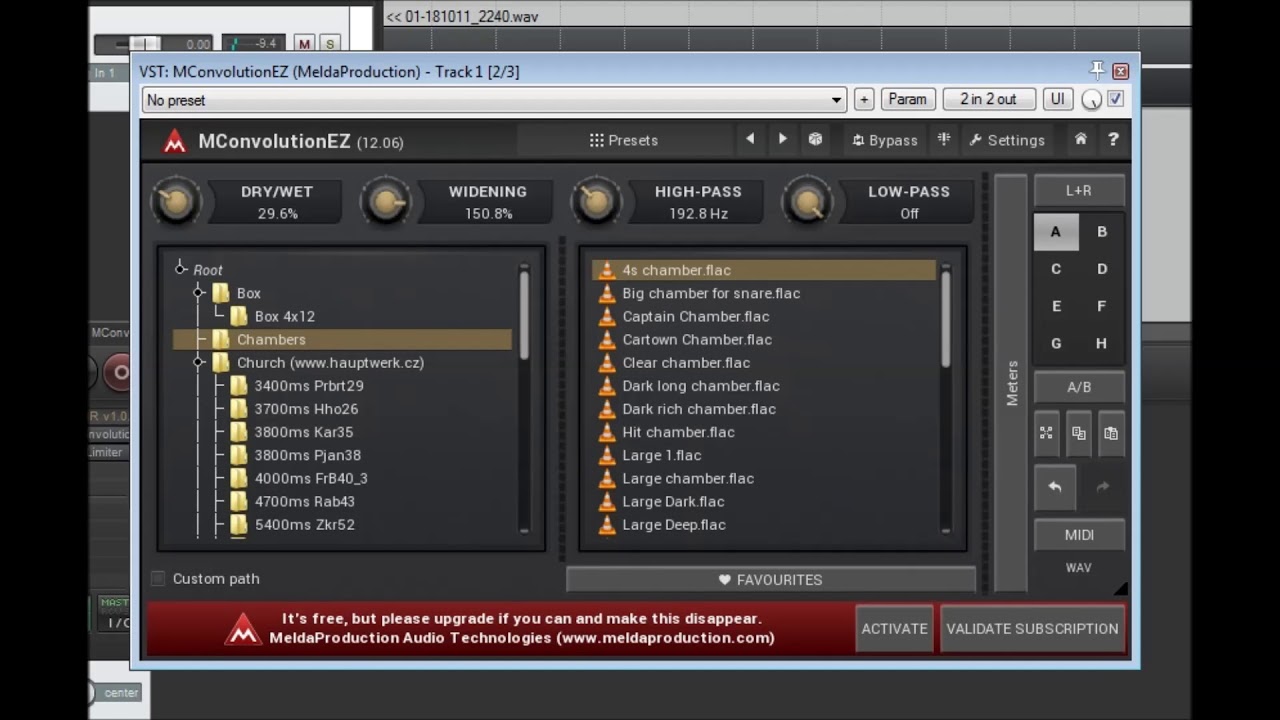Click the VALIDATE SUBSCRIPTION button
The image size is (1280, 720).
pyautogui.click(x=1032, y=629)
